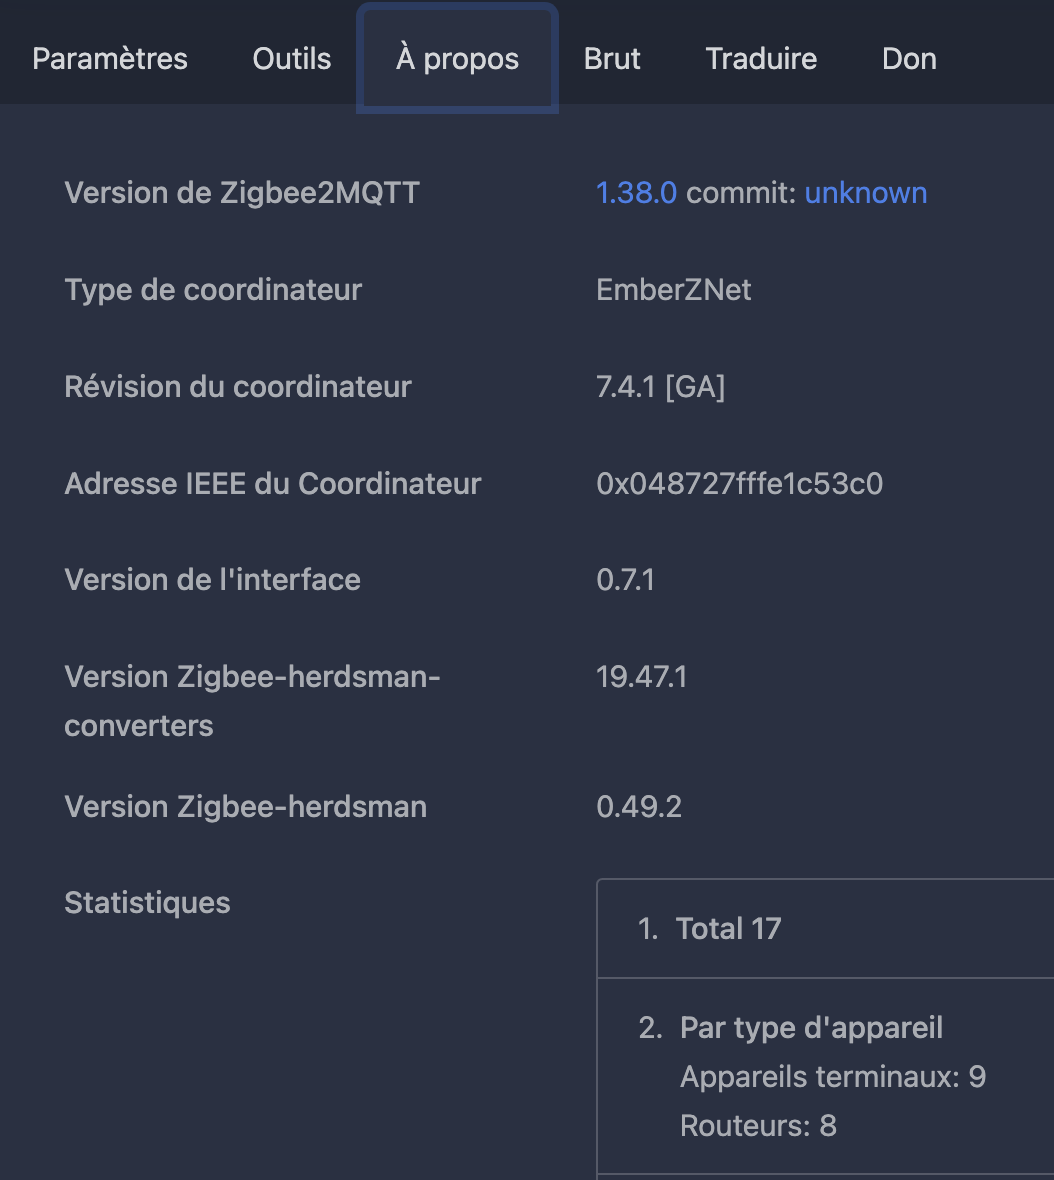Click the Statistiques label
Image resolution: width=1054 pixels, height=1180 pixels.
pos(147,903)
